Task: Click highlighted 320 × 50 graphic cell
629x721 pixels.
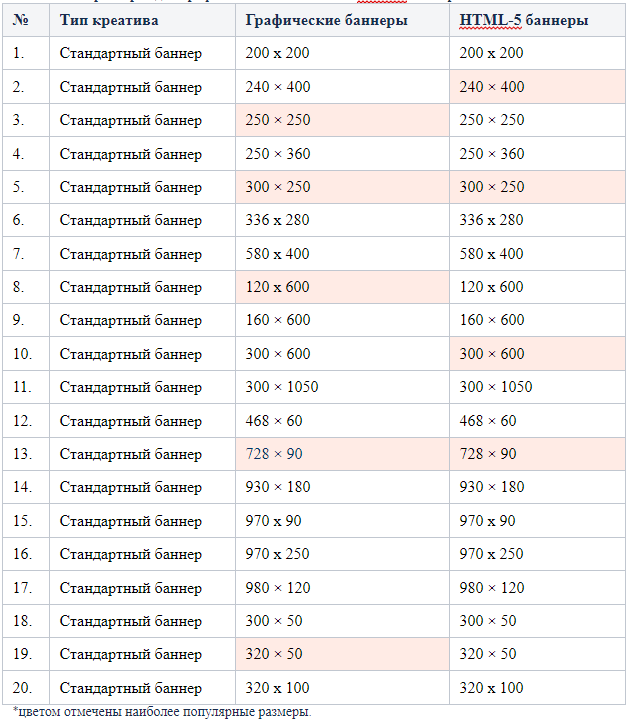Action: (343, 654)
